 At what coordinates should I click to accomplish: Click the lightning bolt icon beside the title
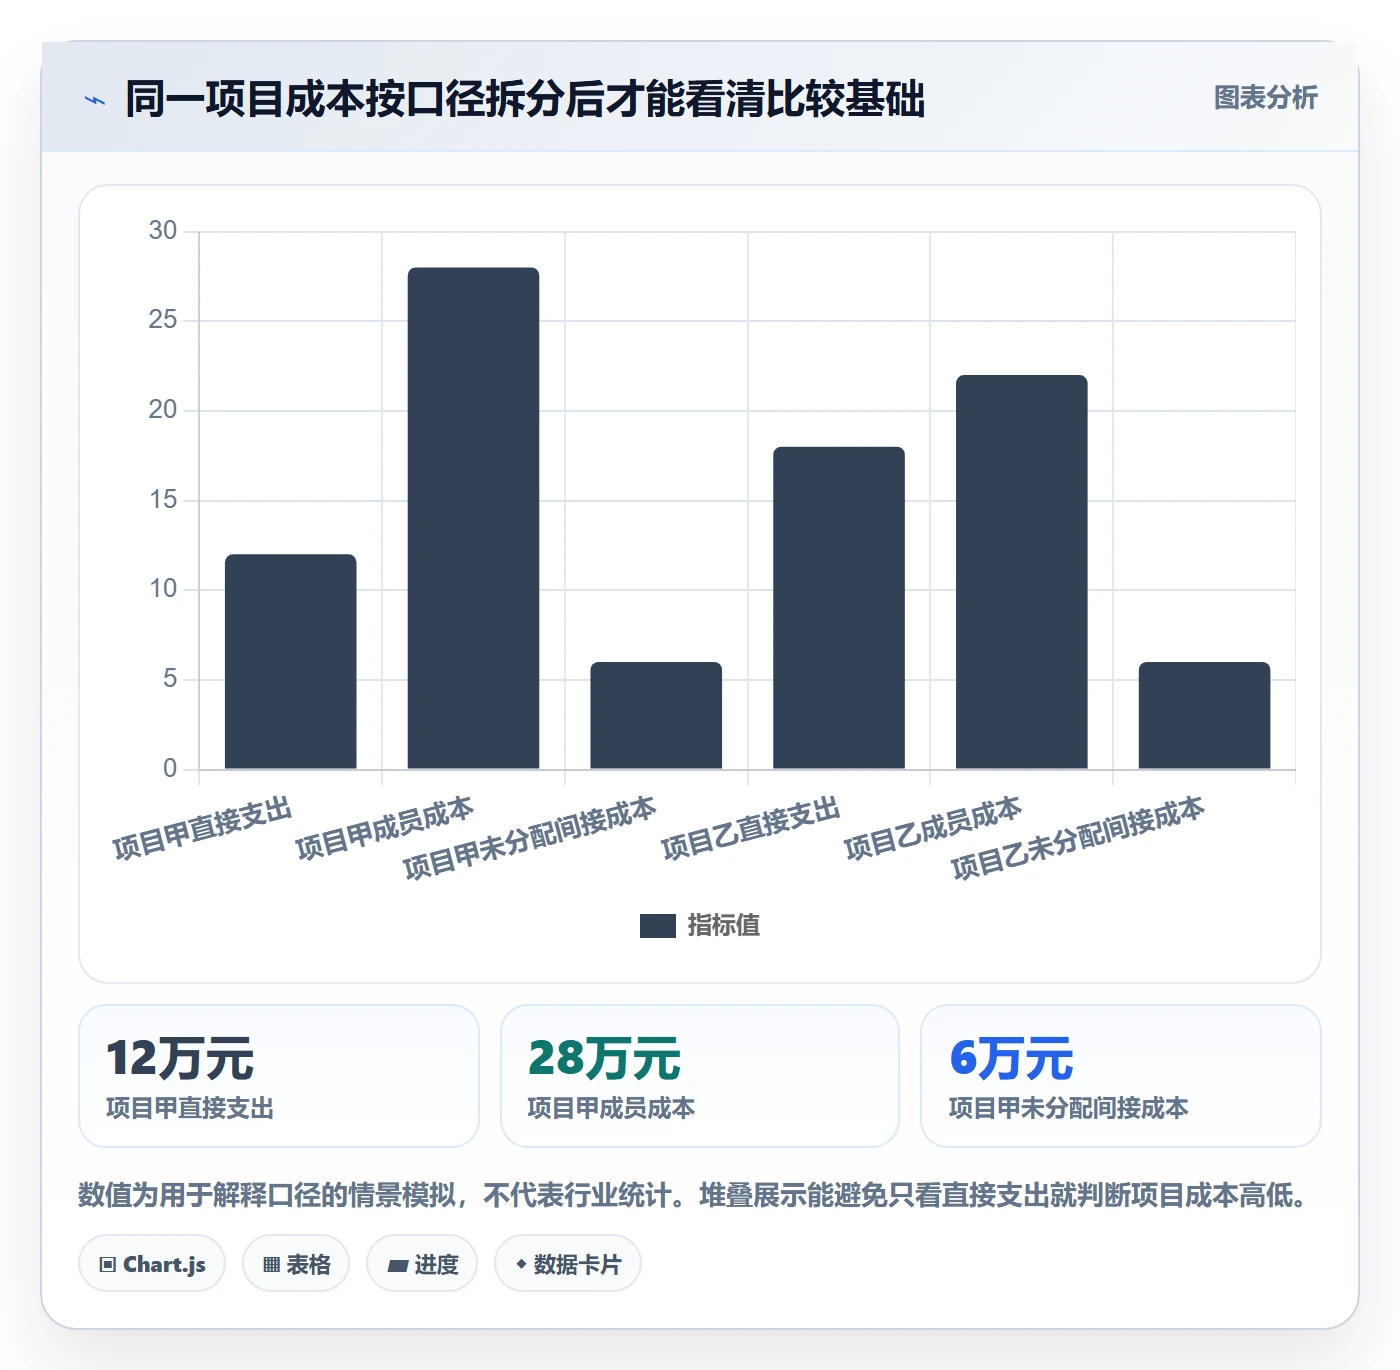(95, 100)
